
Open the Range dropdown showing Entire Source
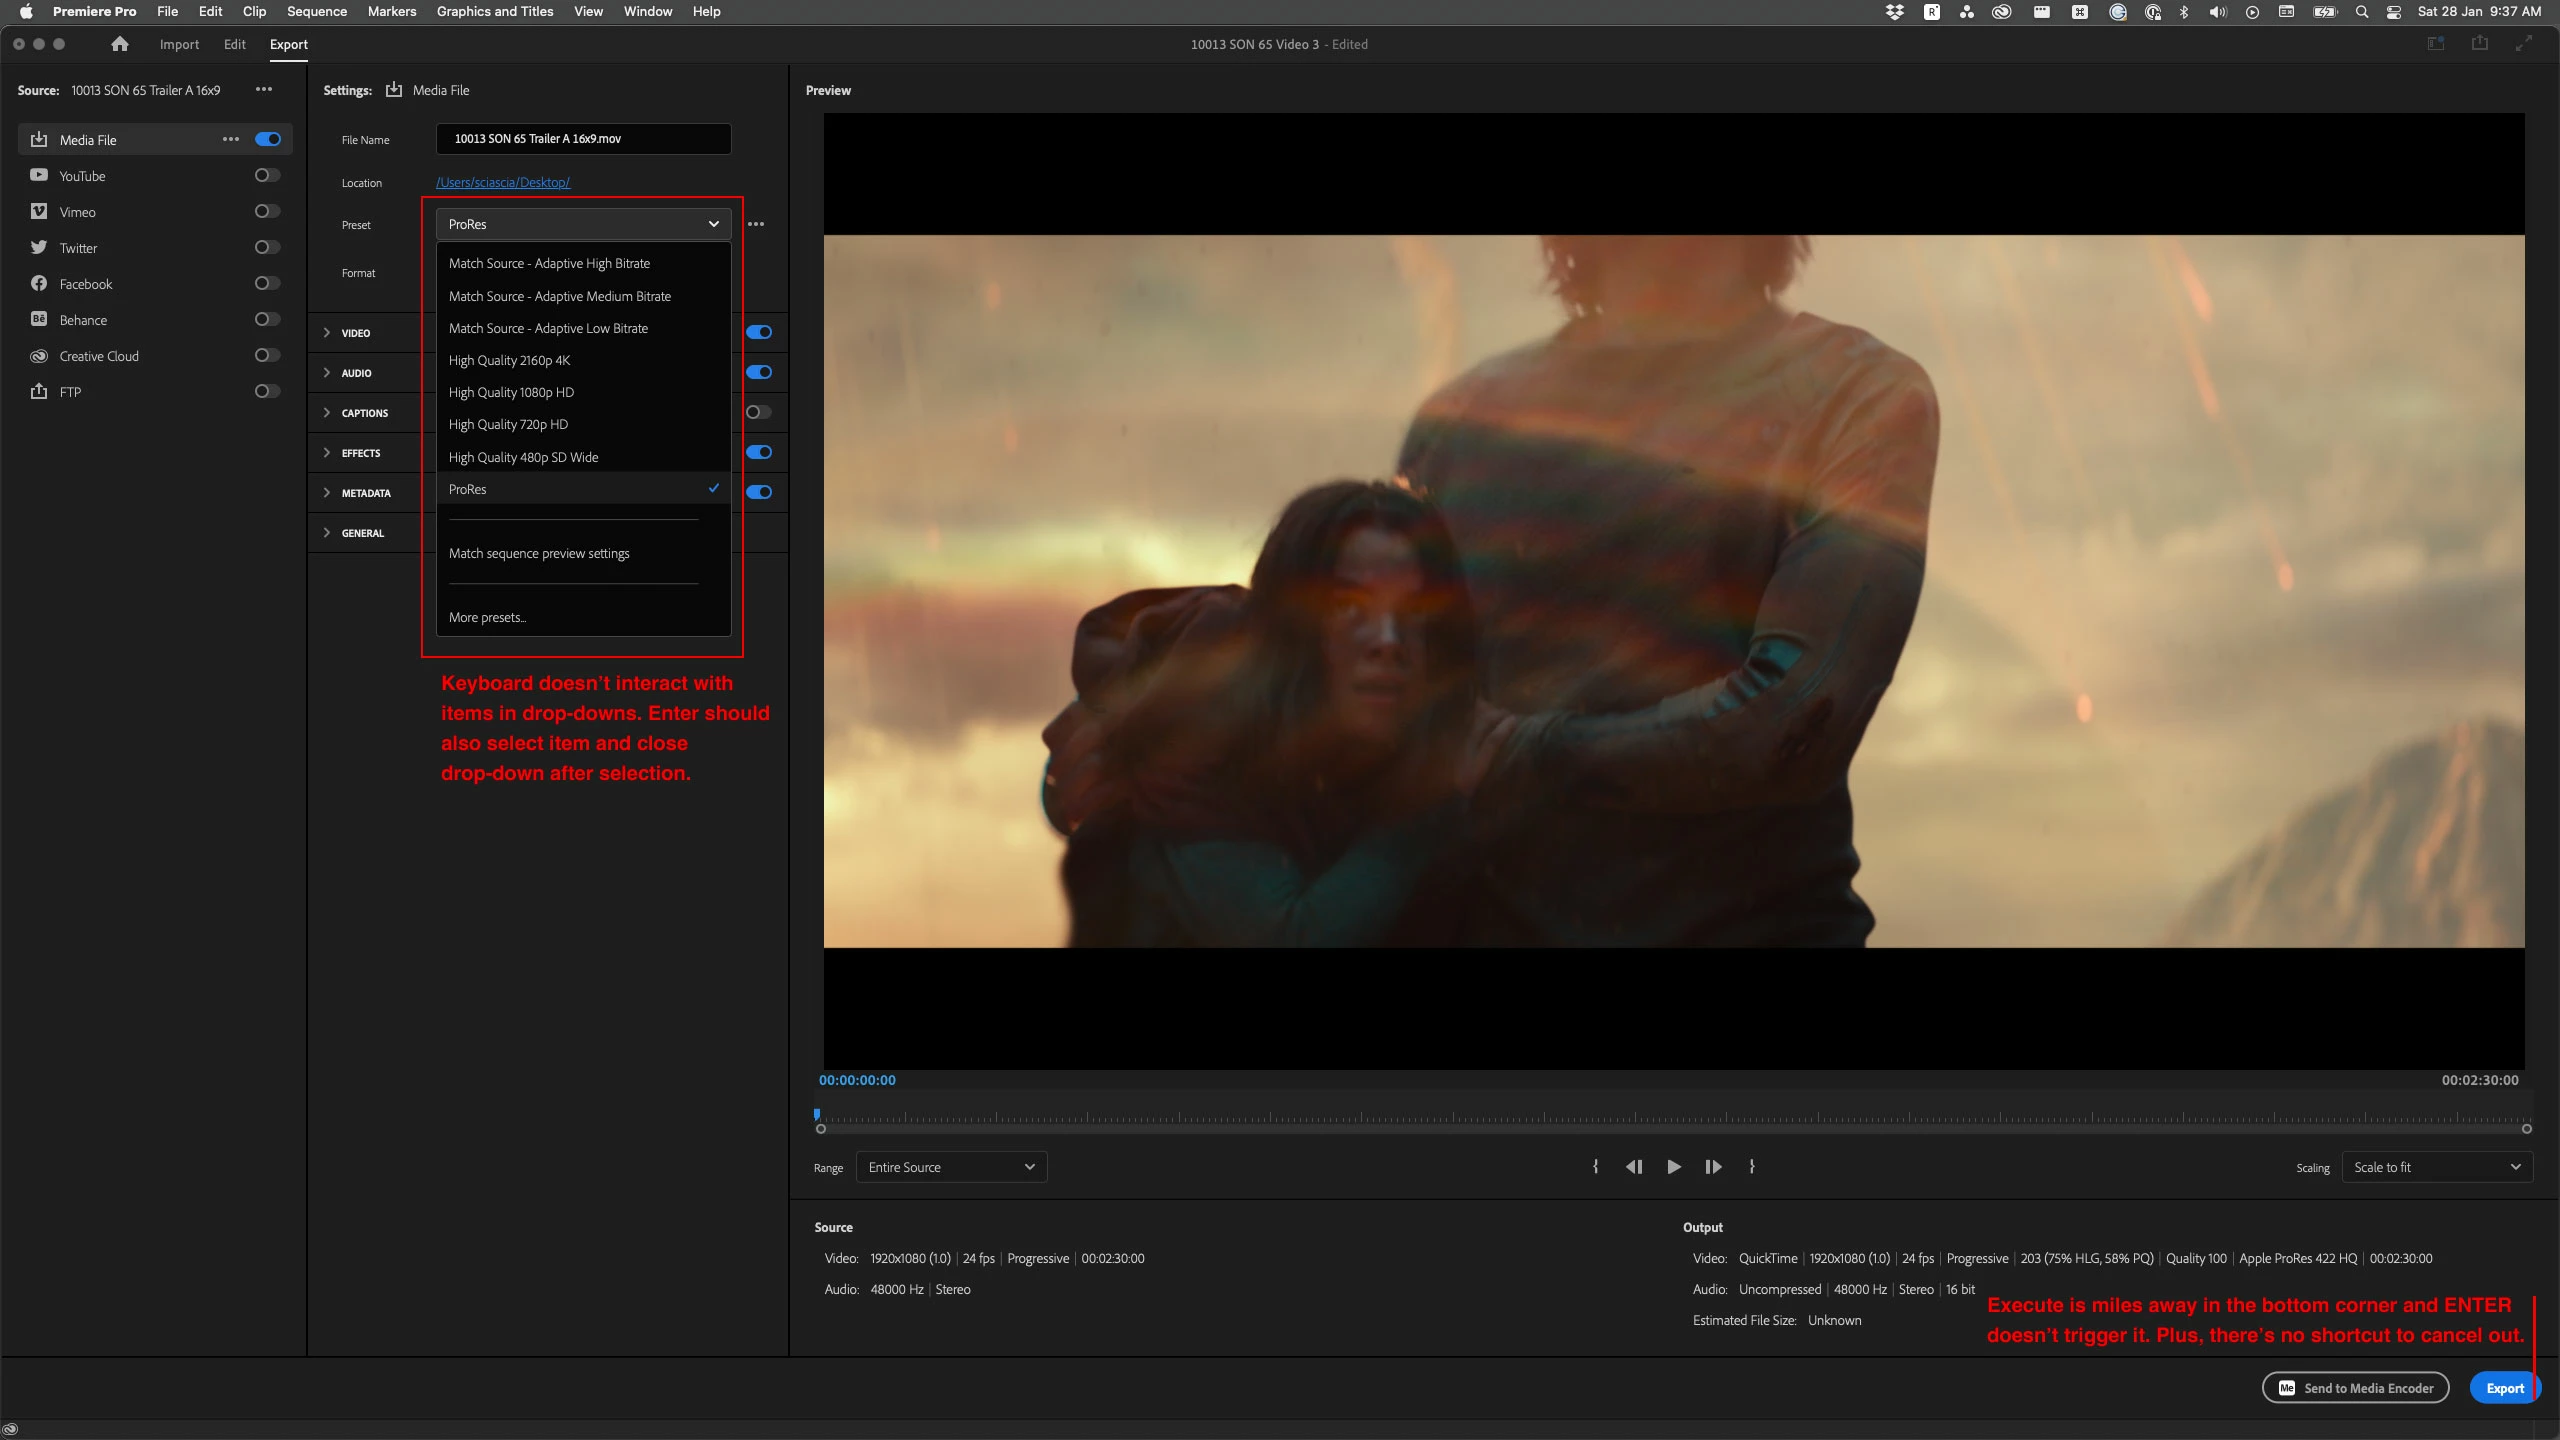[x=951, y=1167]
